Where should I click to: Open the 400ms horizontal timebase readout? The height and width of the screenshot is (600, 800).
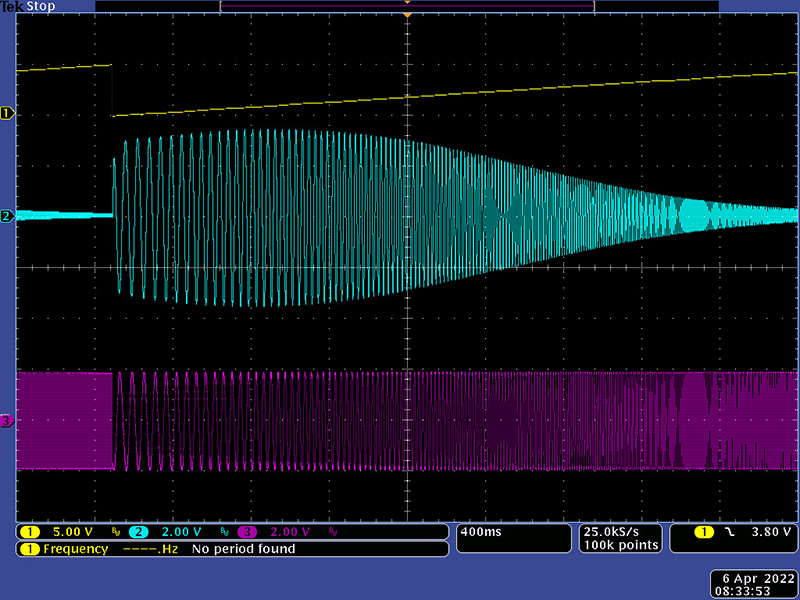pos(480,532)
